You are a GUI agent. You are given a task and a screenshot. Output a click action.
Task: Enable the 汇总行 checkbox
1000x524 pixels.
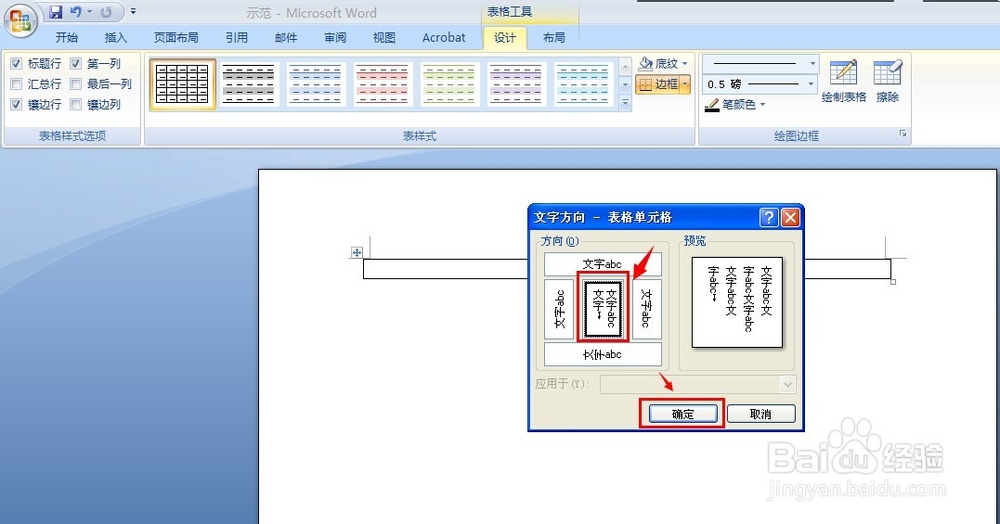click(17, 84)
